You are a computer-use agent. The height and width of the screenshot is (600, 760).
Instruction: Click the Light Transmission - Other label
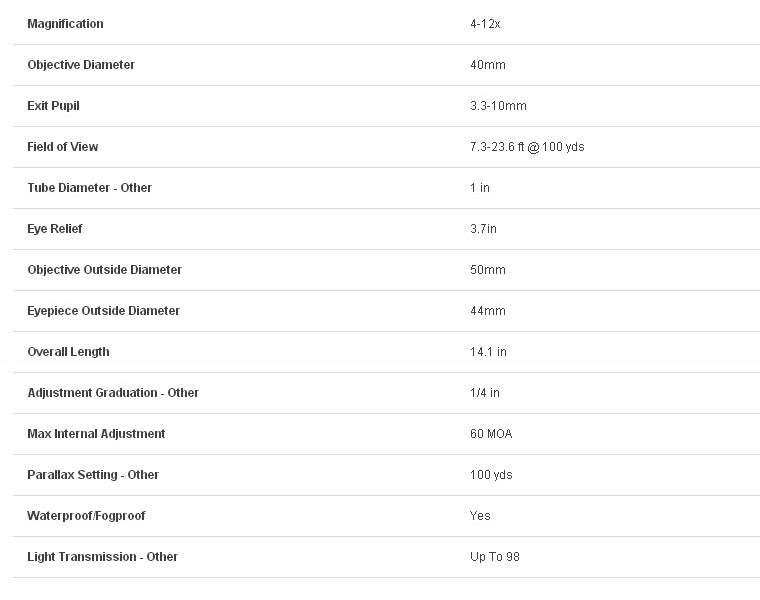point(102,557)
